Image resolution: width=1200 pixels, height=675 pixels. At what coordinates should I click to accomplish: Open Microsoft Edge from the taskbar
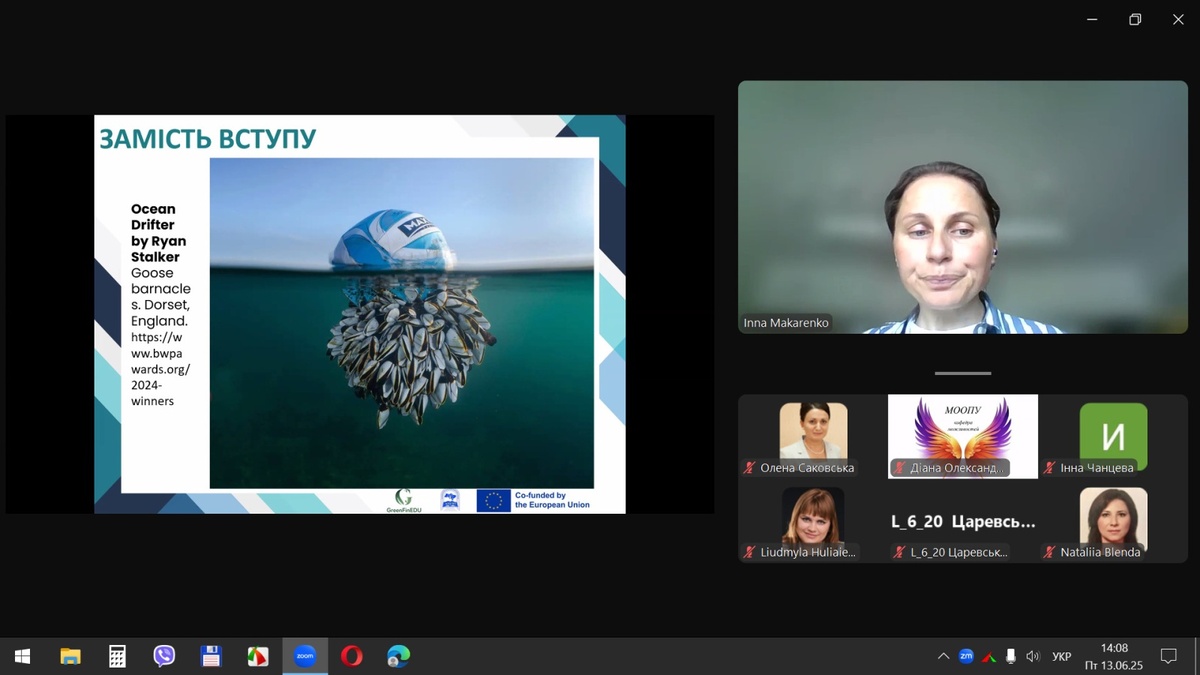tap(399, 656)
